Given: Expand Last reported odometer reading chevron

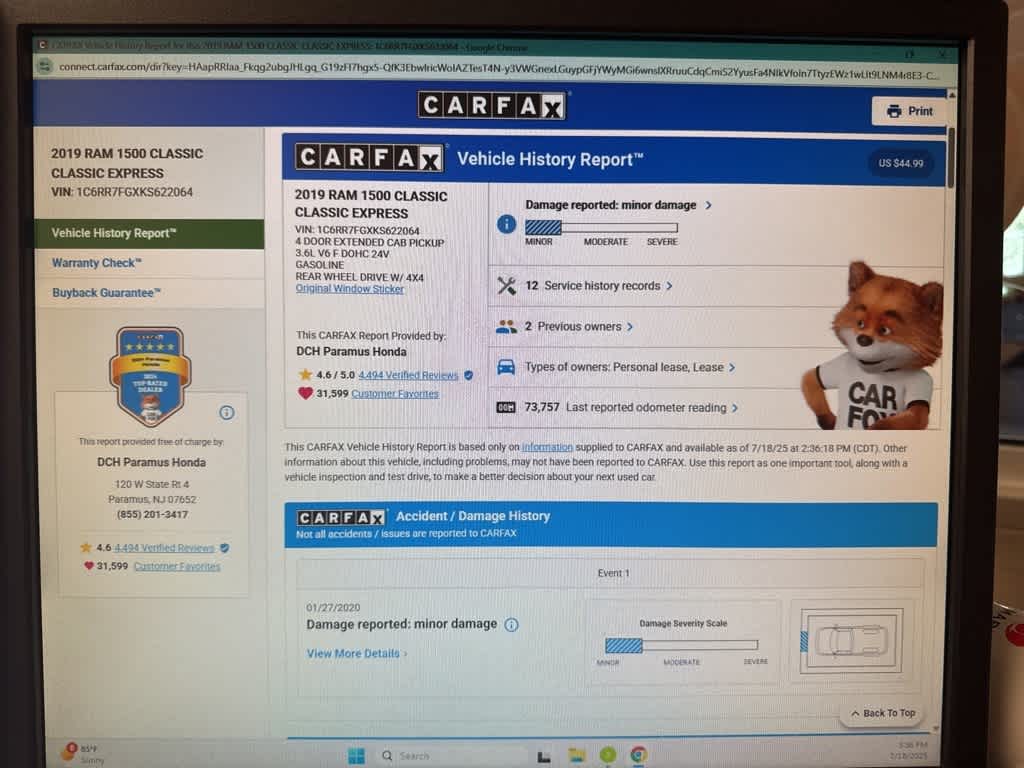Looking at the screenshot, I should tap(735, 408).
